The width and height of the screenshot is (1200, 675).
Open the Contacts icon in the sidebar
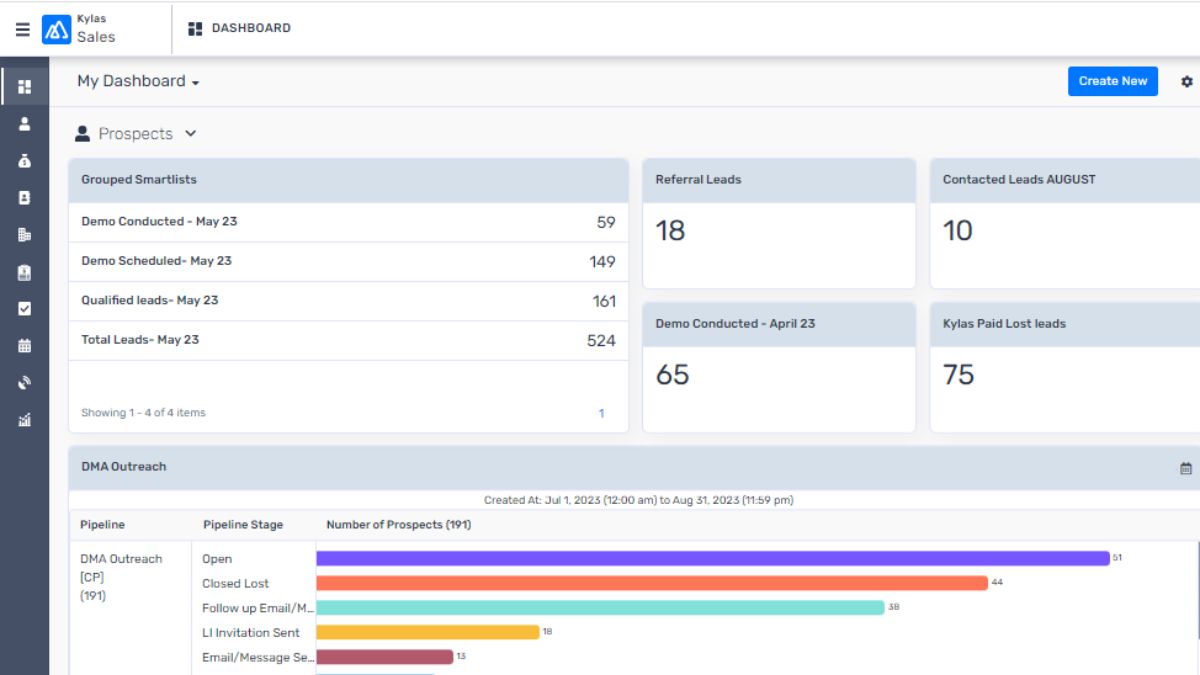pos(24,124)
